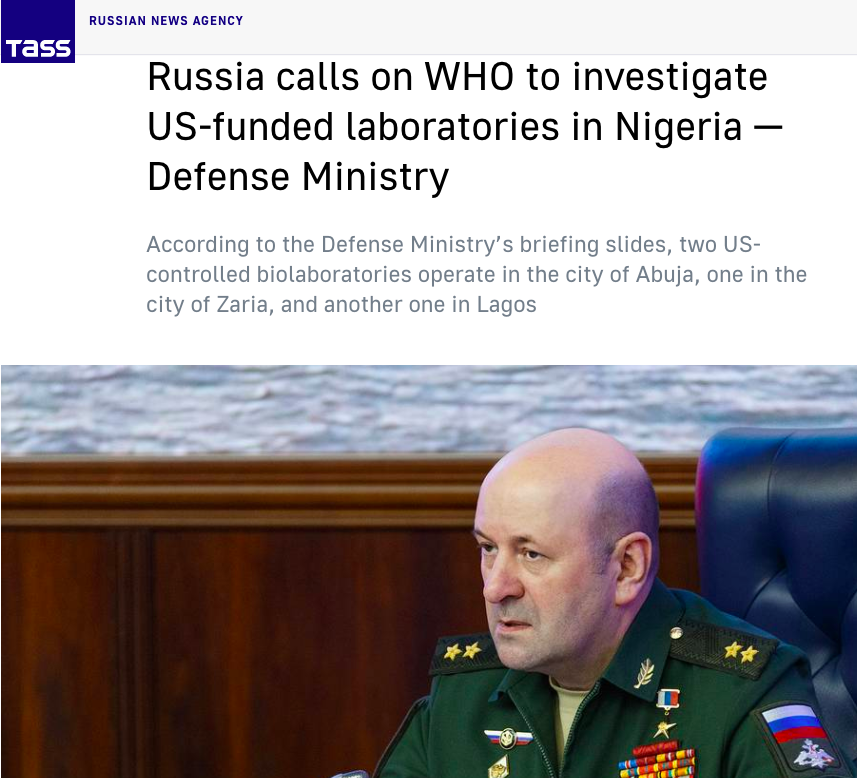Click the seascape painting atop the photo
The width and height of the screenshot is (857, 778).
(429, 407)
